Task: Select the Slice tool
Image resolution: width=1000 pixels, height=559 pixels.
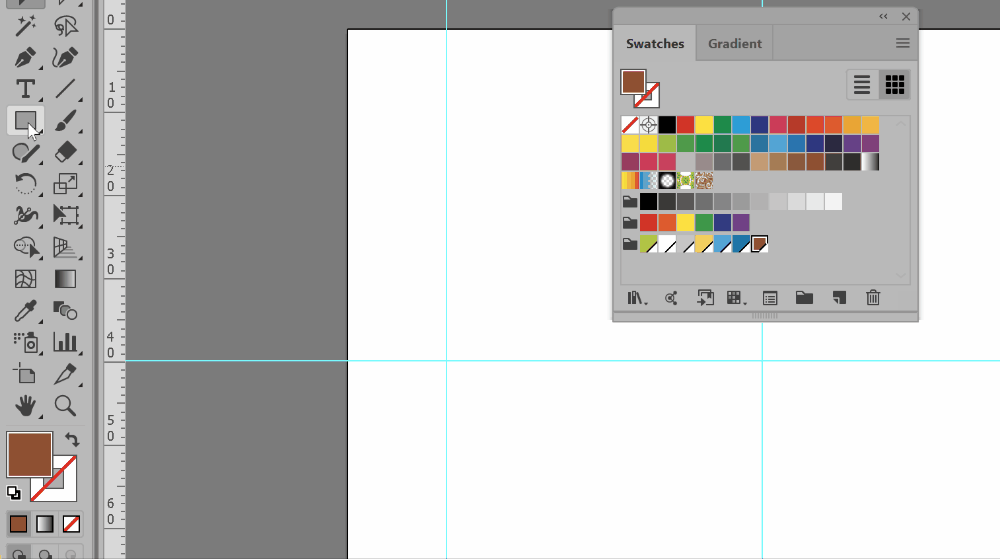Action: pyautogui.click(x=65, y=374)
